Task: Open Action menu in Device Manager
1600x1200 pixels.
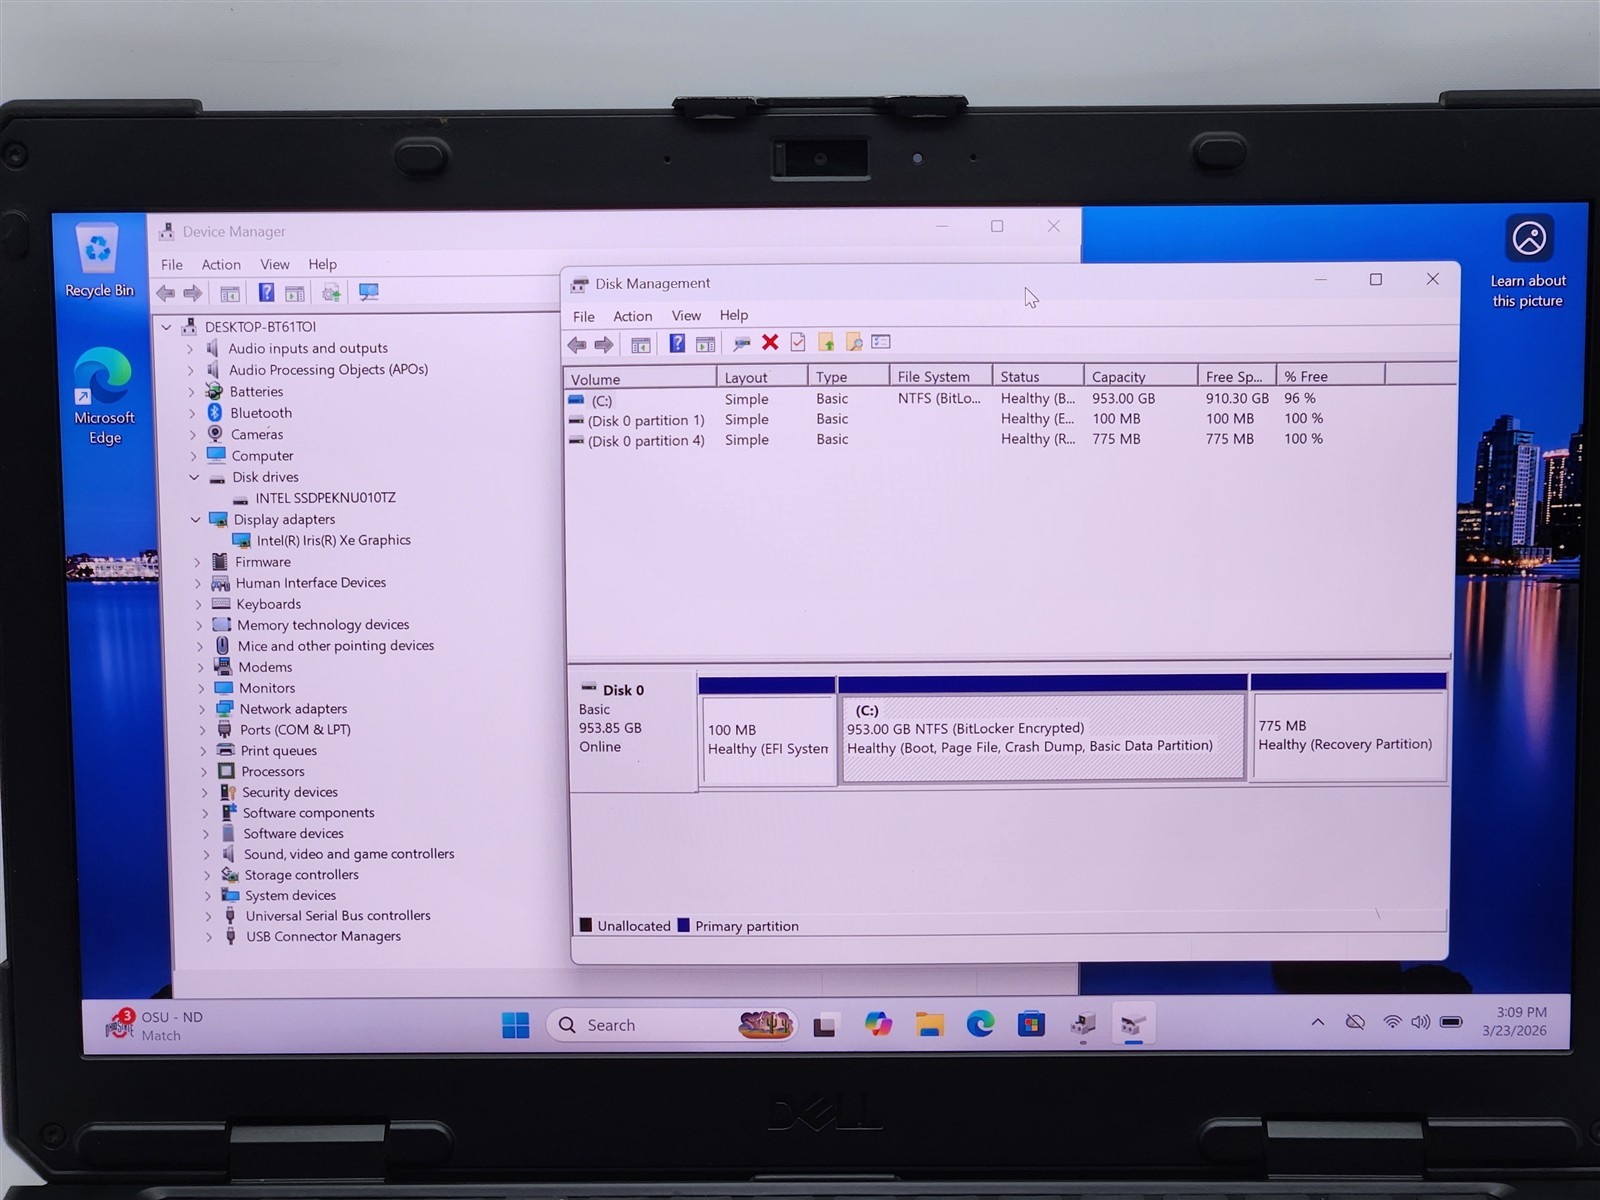Action: (221, 265)
